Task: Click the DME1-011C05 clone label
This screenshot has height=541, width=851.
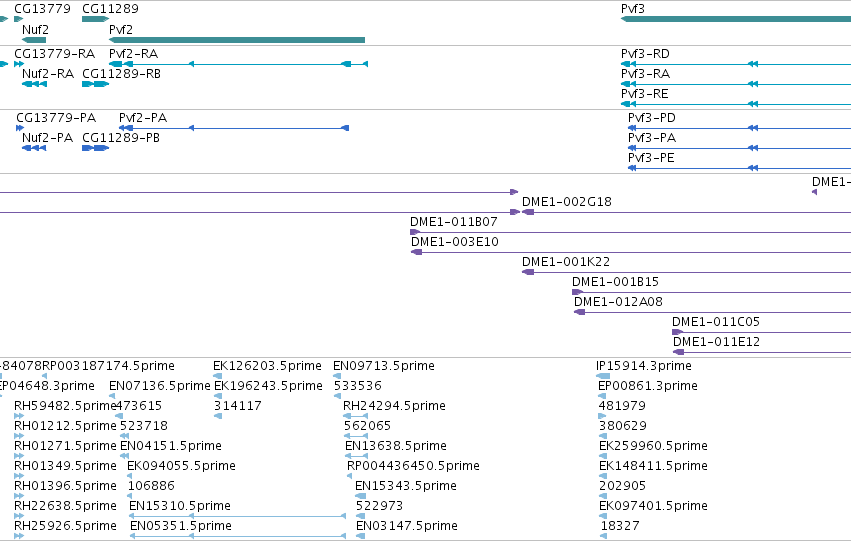Action: [716, 322]
